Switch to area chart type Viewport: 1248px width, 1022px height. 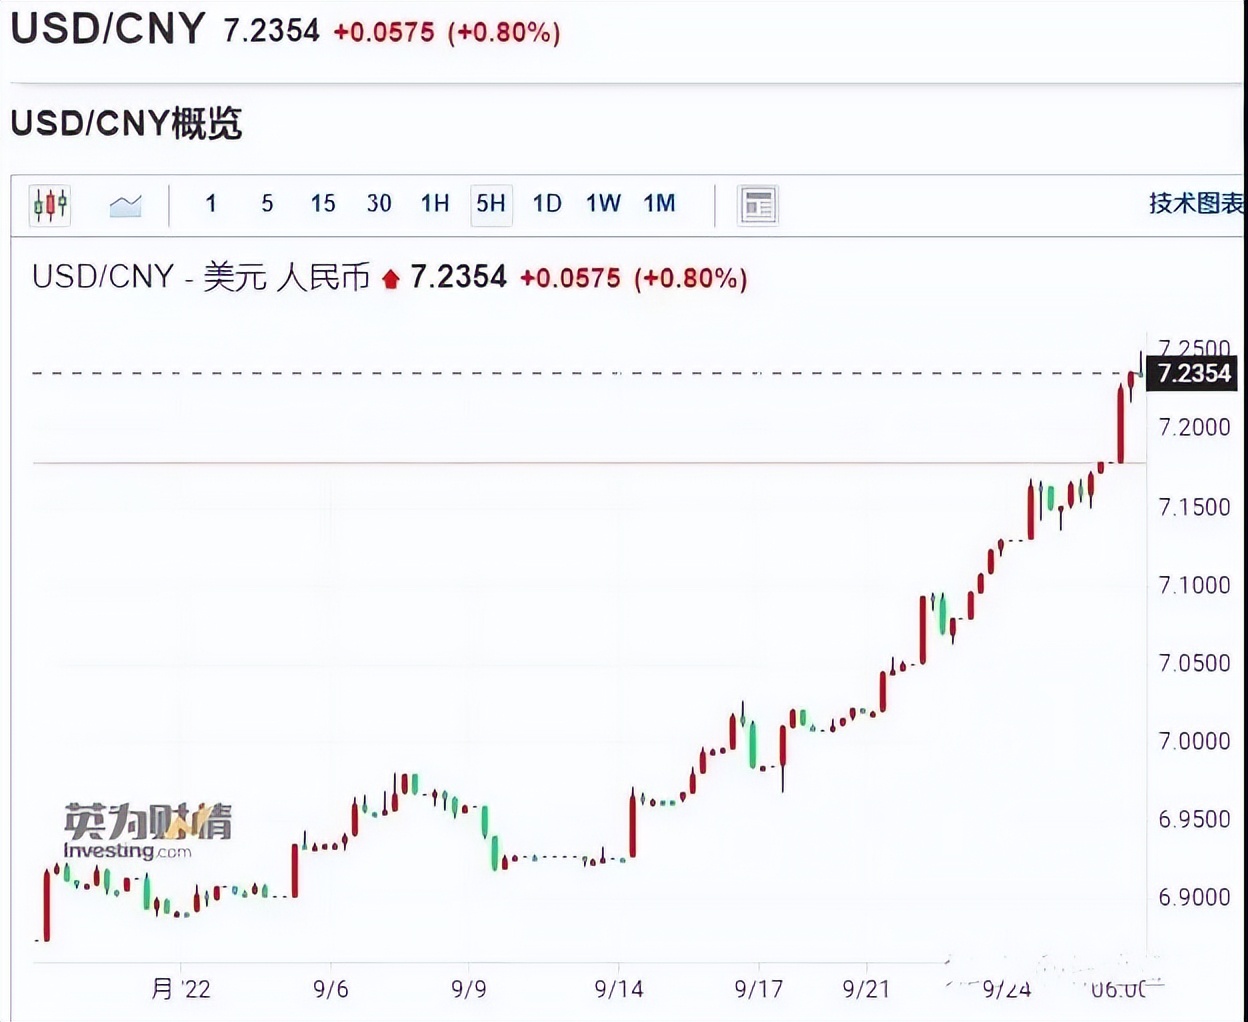(125, 205)
